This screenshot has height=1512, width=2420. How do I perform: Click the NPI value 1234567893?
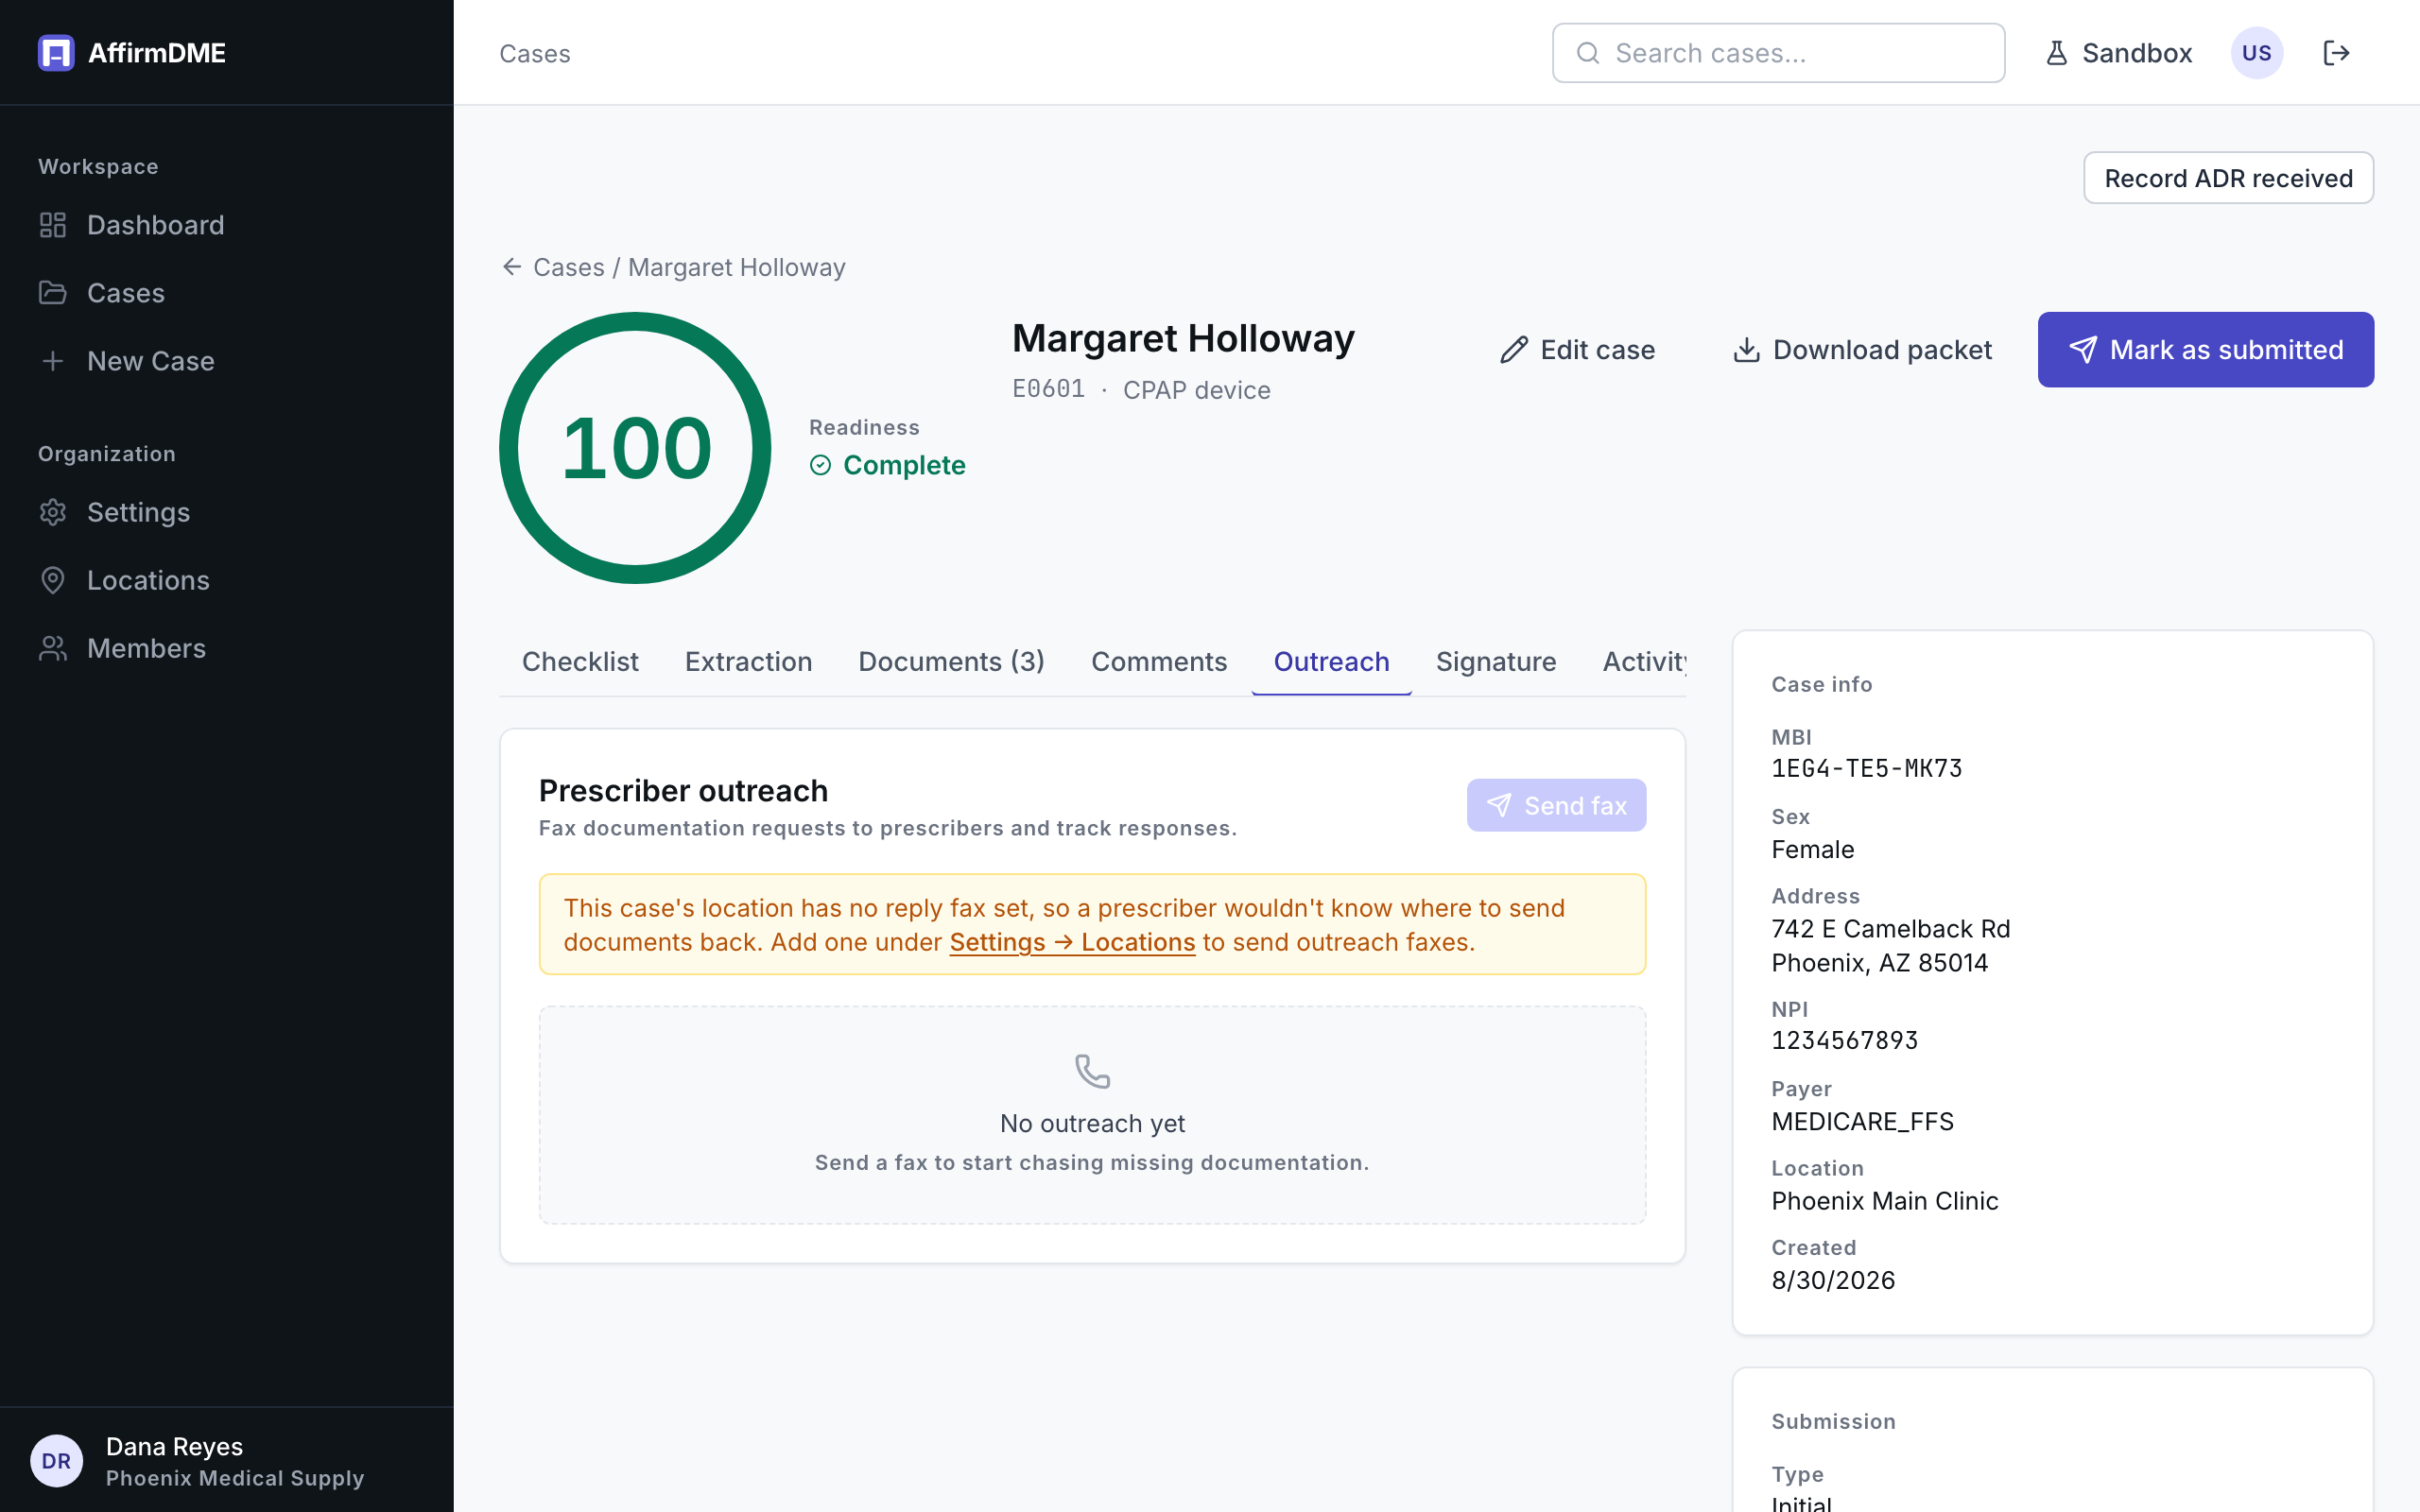[1845, 1041]
